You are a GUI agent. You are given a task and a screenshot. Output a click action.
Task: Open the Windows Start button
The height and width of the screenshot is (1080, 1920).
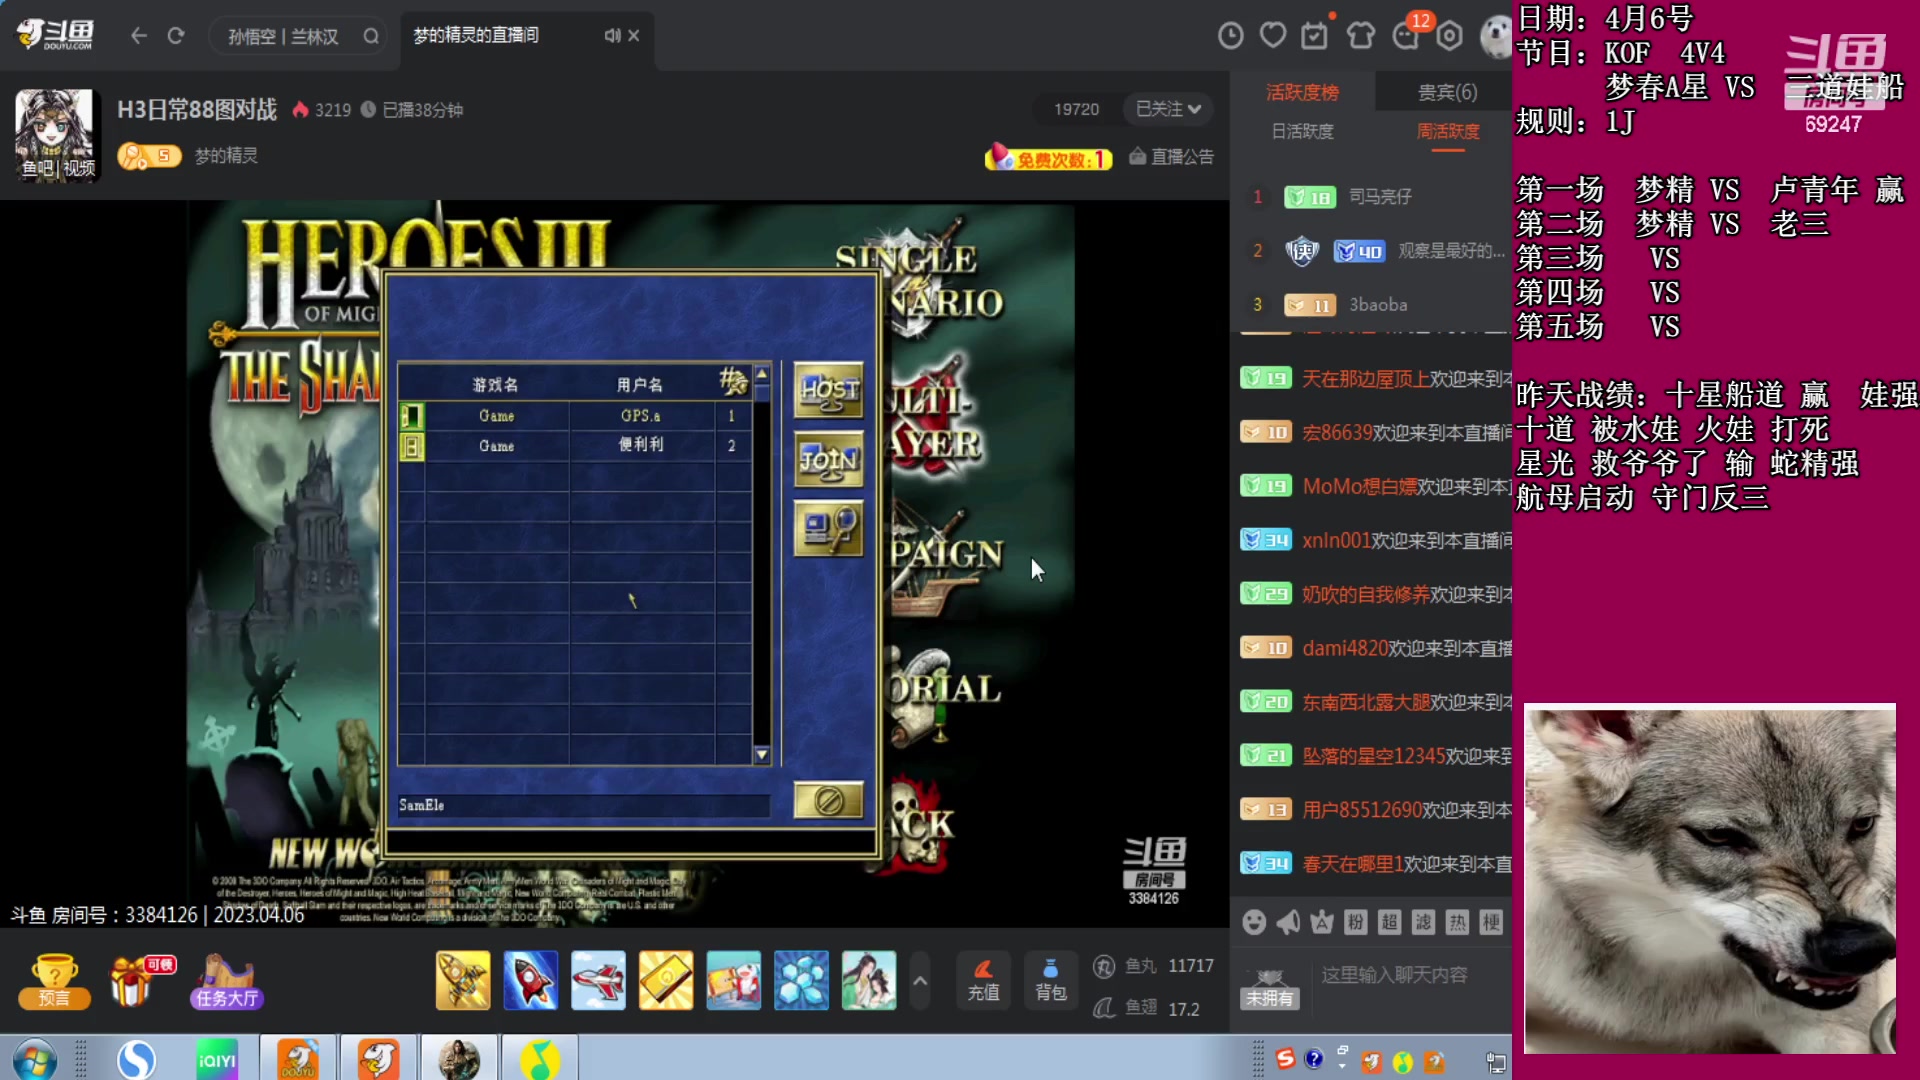click(35, 1059)
